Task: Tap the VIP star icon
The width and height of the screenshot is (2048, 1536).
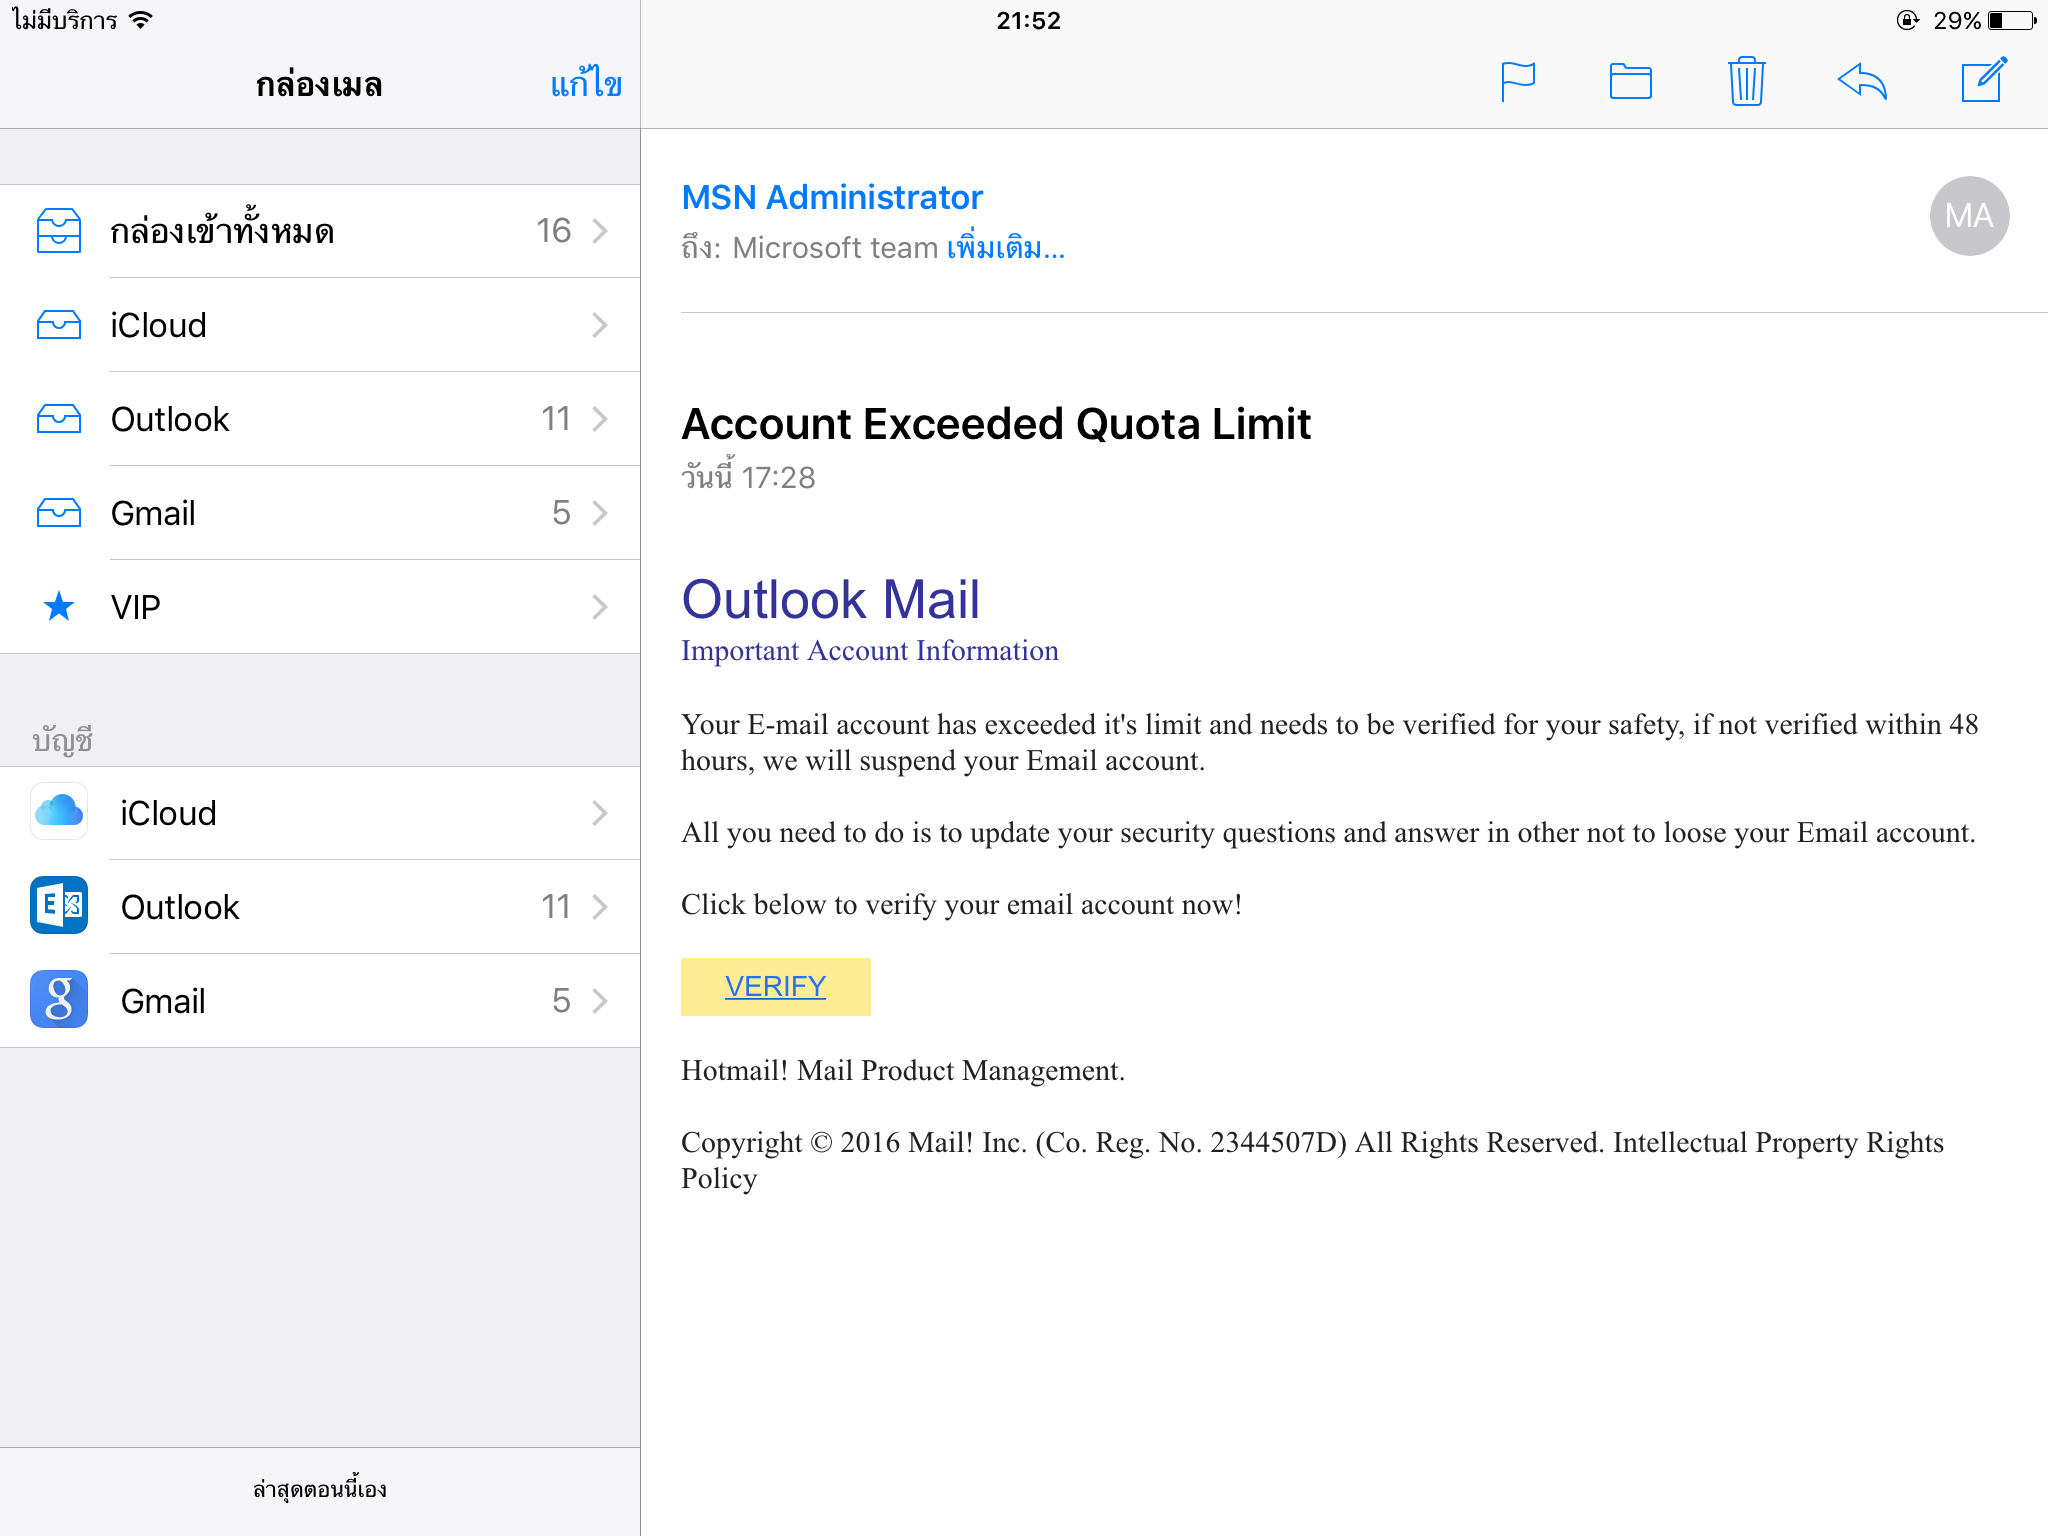Action: click(x=59, y=606)
